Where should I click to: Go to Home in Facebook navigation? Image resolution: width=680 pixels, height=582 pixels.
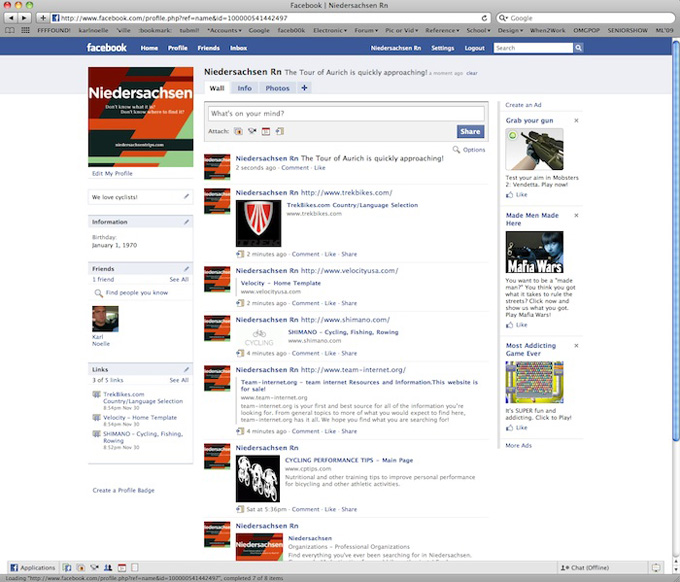(149, 48)
